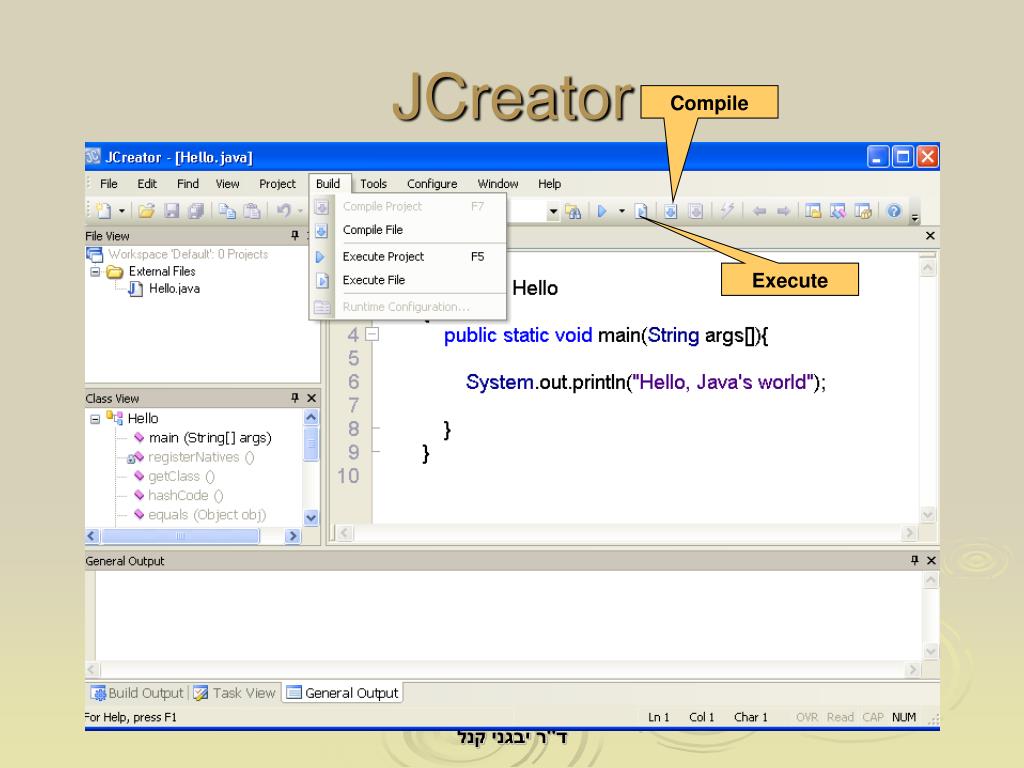Toggle the Class View panel icon
The width and height of the screenshot is (1024, 768).
[838, 211]
